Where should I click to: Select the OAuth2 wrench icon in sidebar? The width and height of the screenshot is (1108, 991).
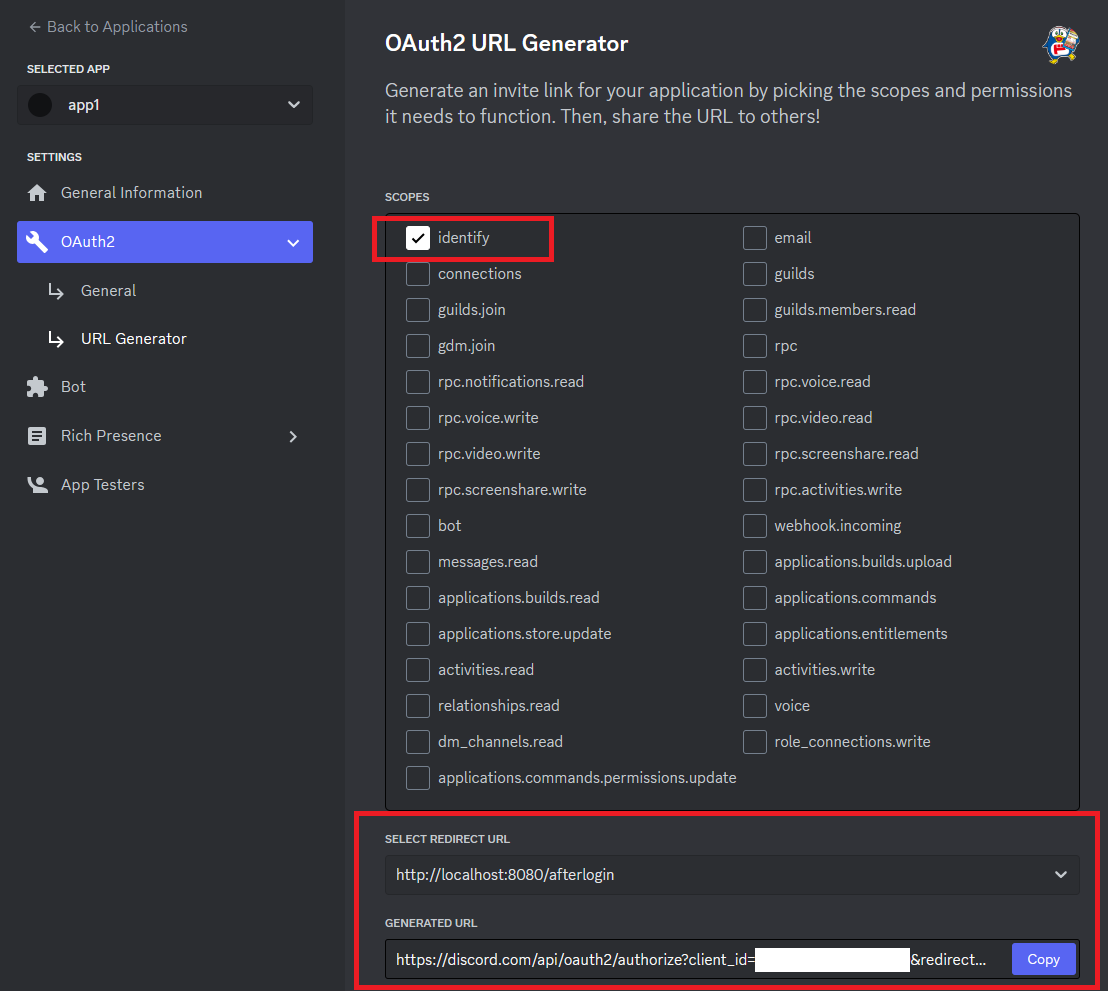pyautogui.click(x=38, y=242)
